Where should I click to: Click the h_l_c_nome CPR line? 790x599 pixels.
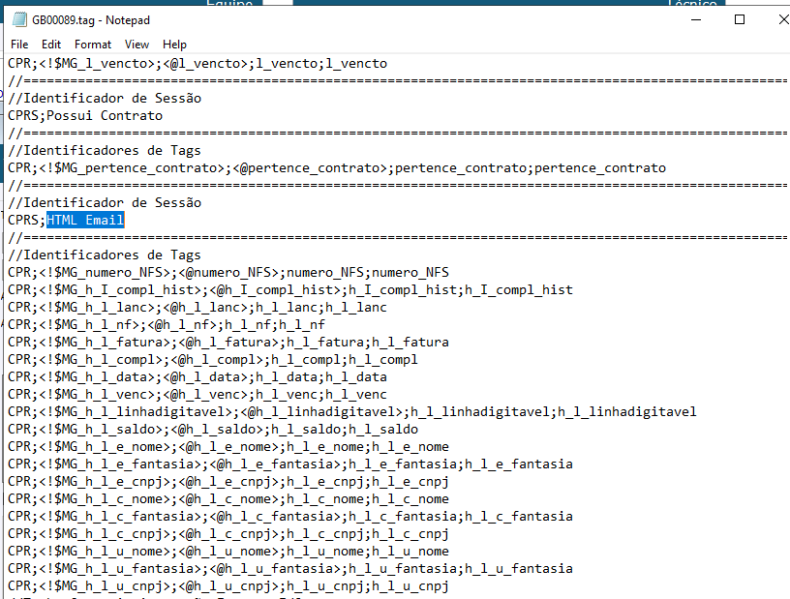228,499
